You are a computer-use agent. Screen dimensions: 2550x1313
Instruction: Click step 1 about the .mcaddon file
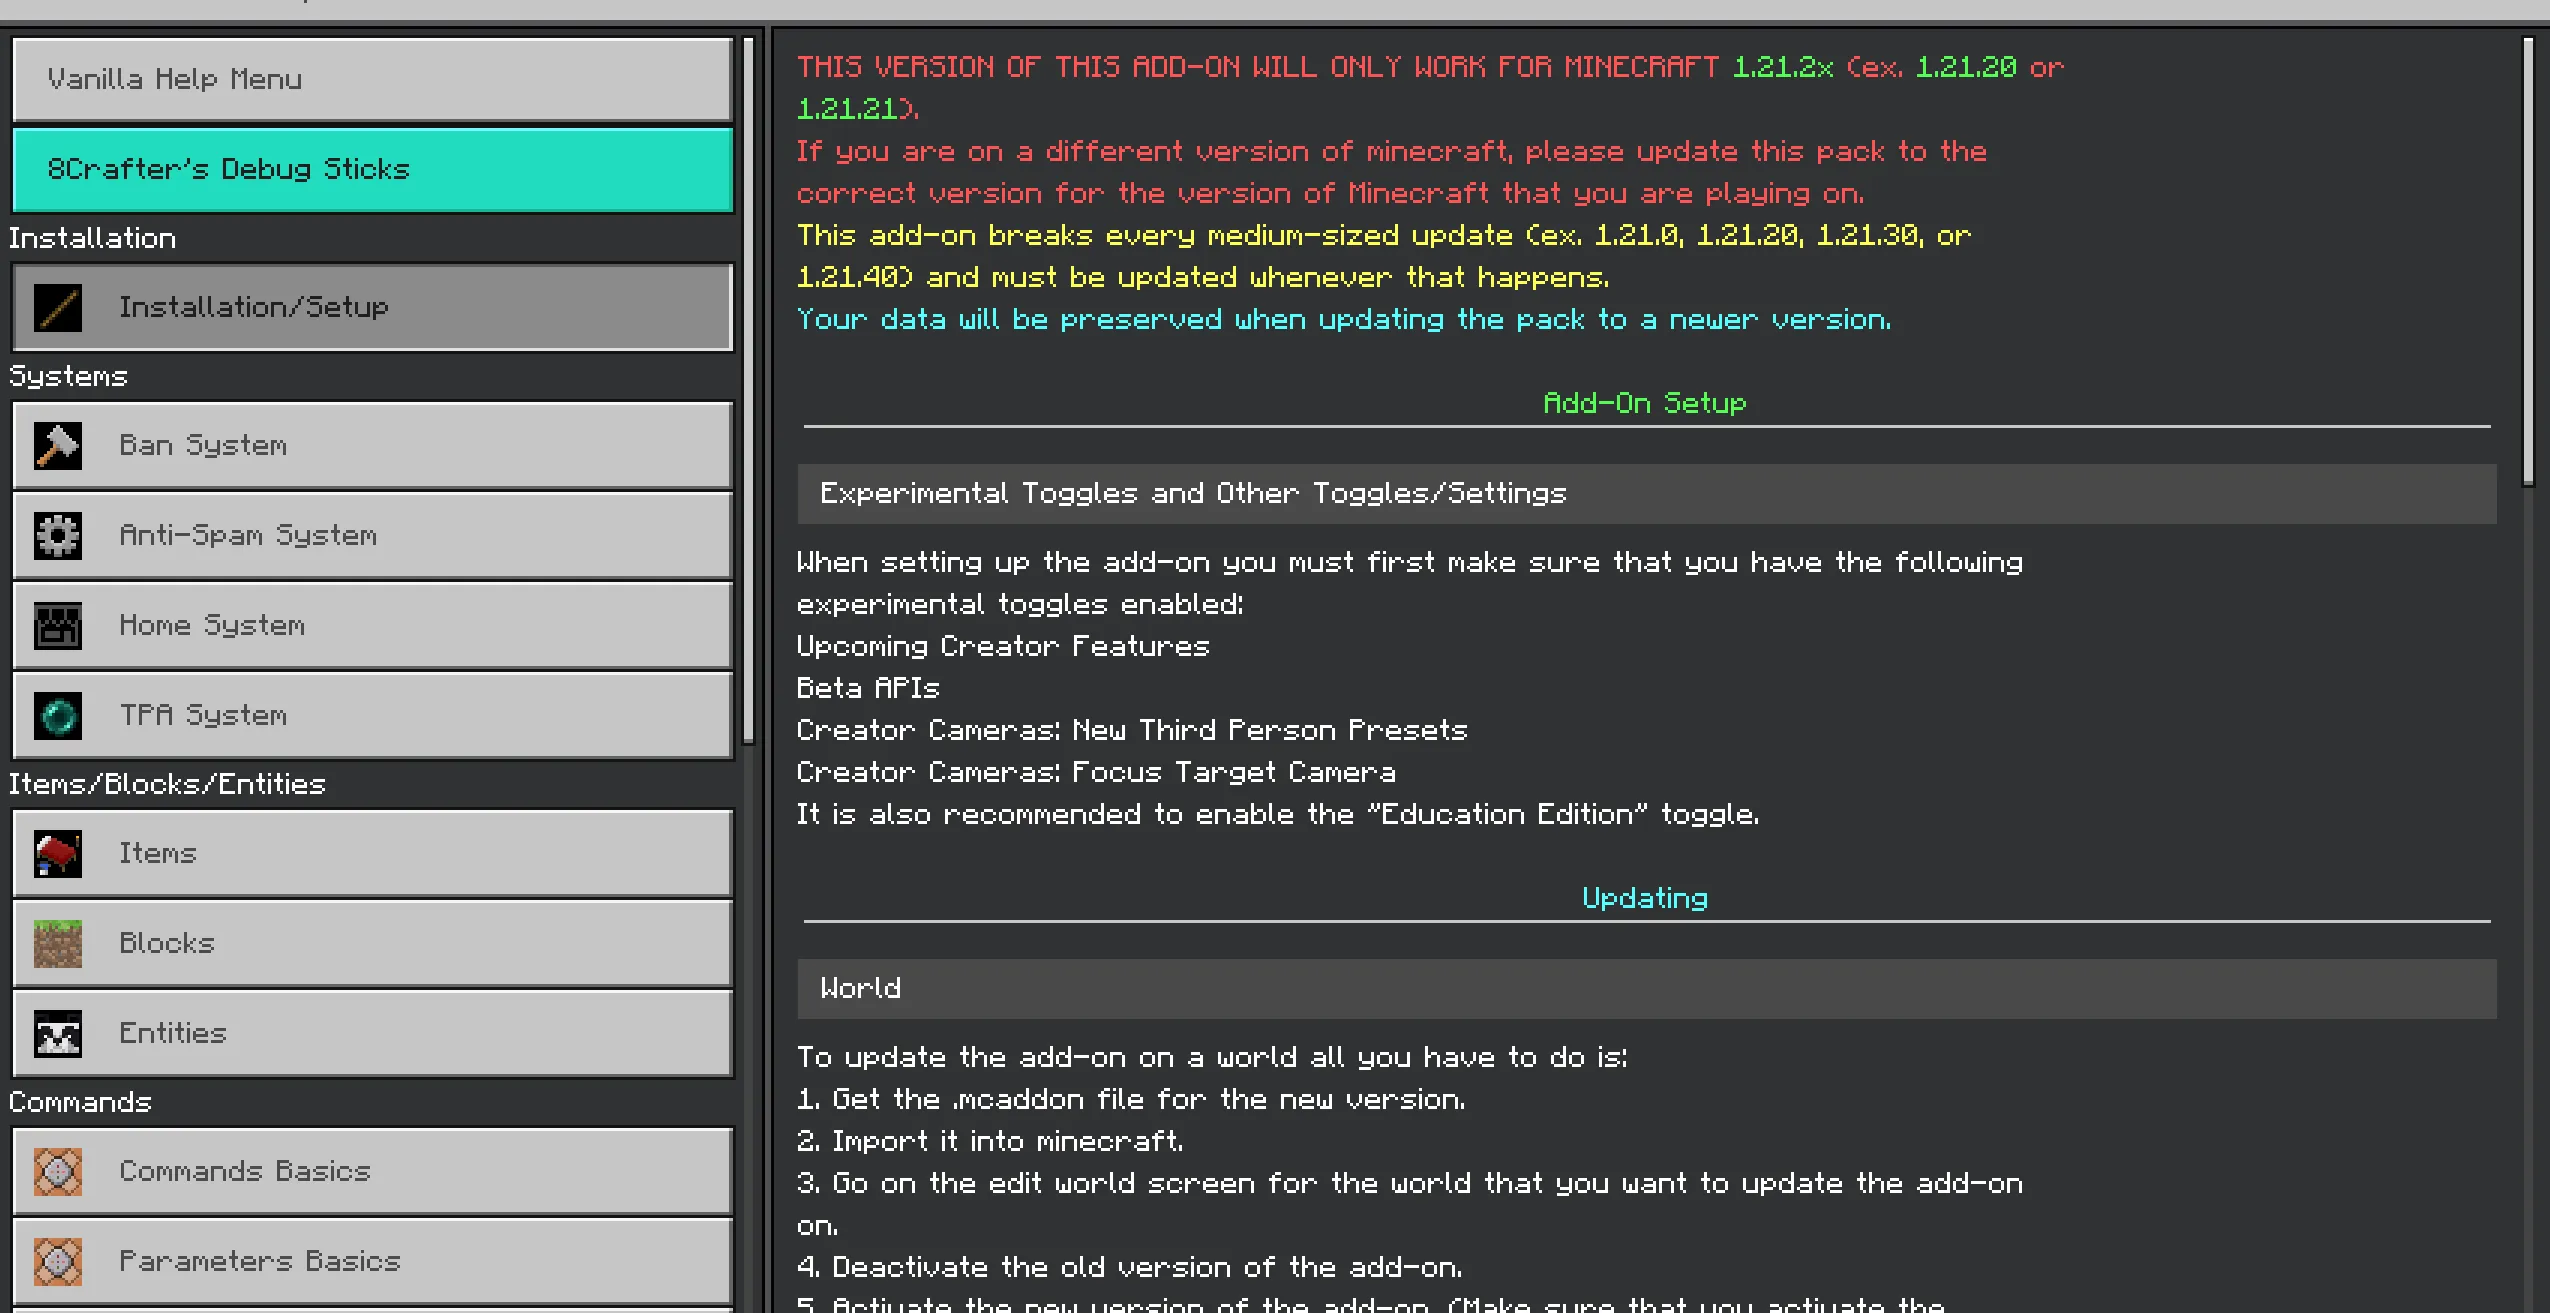tap(1131, 1099)
